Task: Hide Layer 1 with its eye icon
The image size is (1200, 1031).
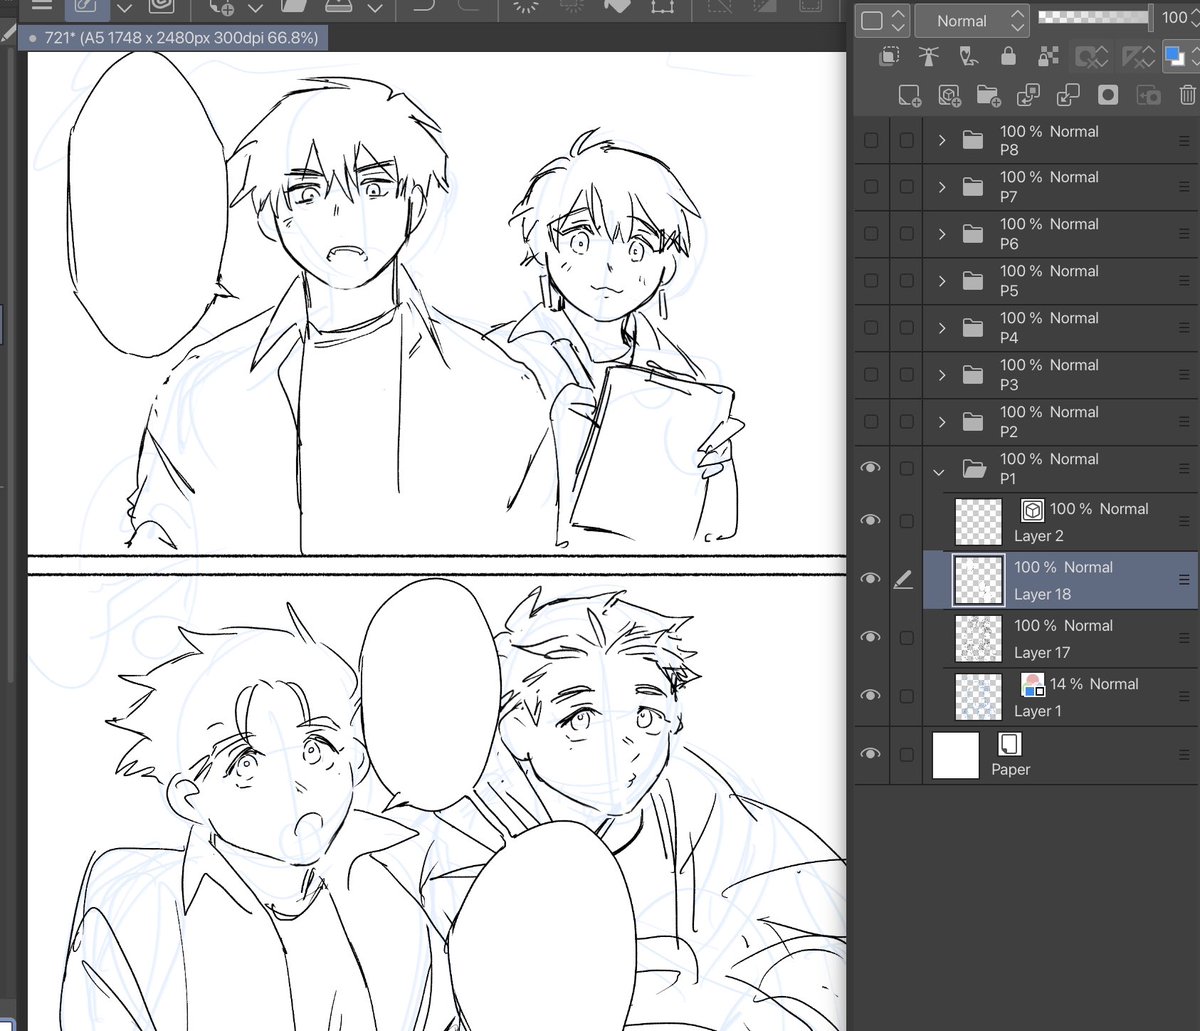Action: coord(871,695)
